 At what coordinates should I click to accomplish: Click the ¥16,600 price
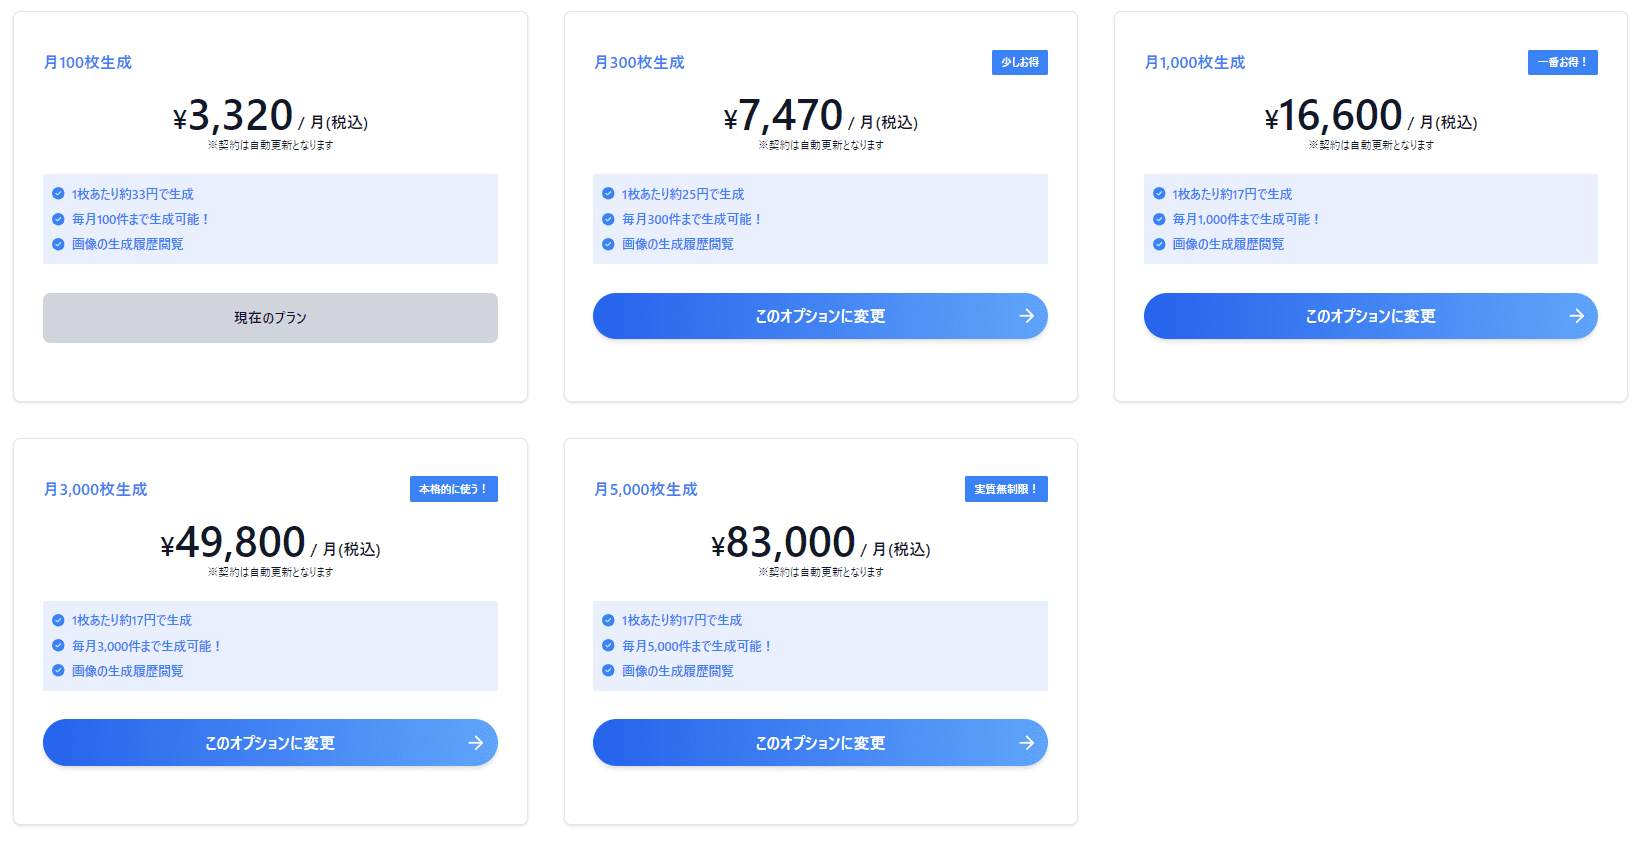[x=1333, y=116]
